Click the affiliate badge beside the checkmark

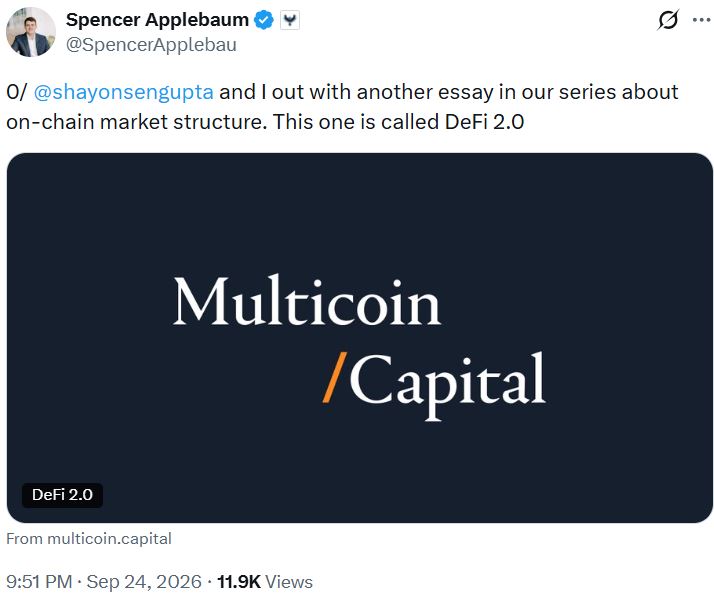click(290, 20)
